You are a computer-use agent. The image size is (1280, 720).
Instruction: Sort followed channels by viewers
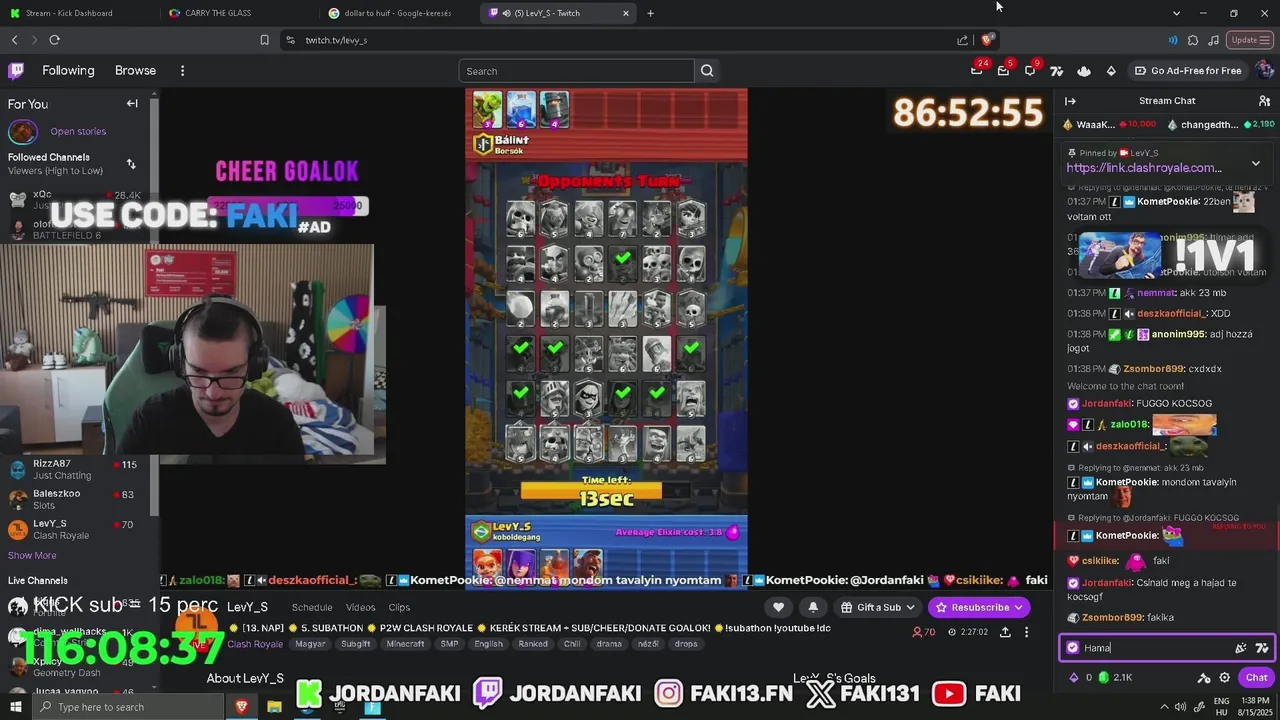point(131,164)
